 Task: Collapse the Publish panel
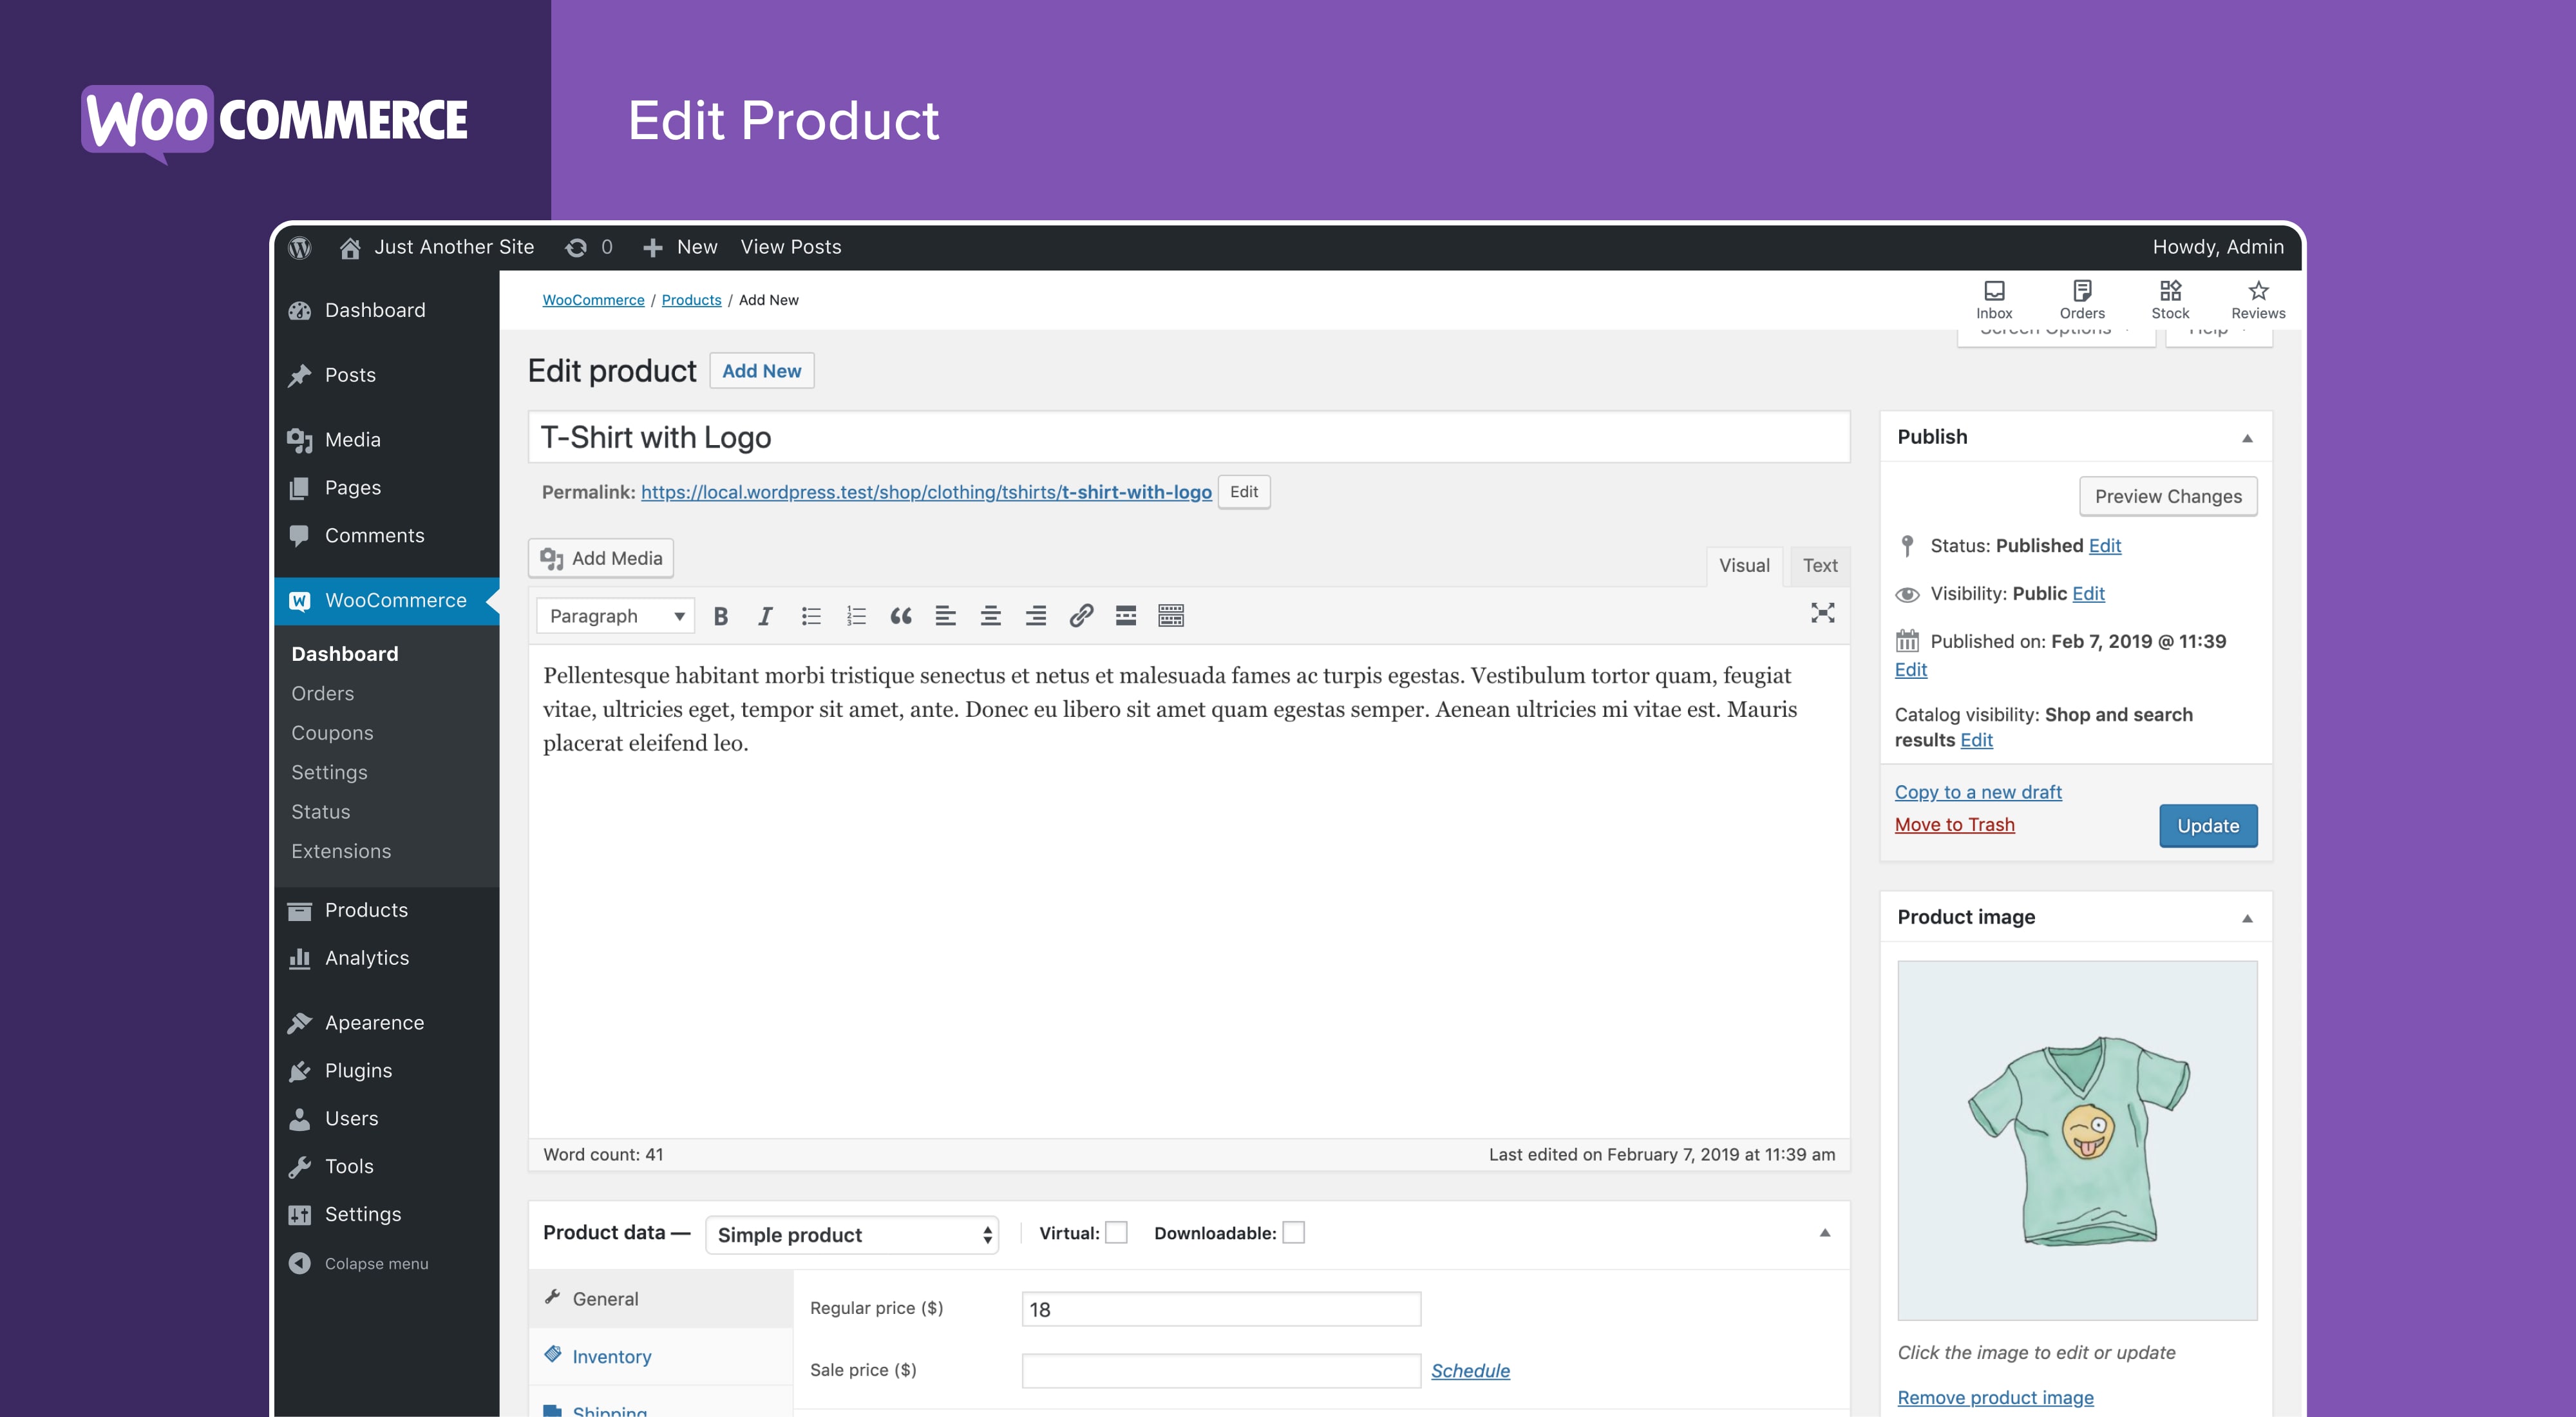[x=2247, y=437]
